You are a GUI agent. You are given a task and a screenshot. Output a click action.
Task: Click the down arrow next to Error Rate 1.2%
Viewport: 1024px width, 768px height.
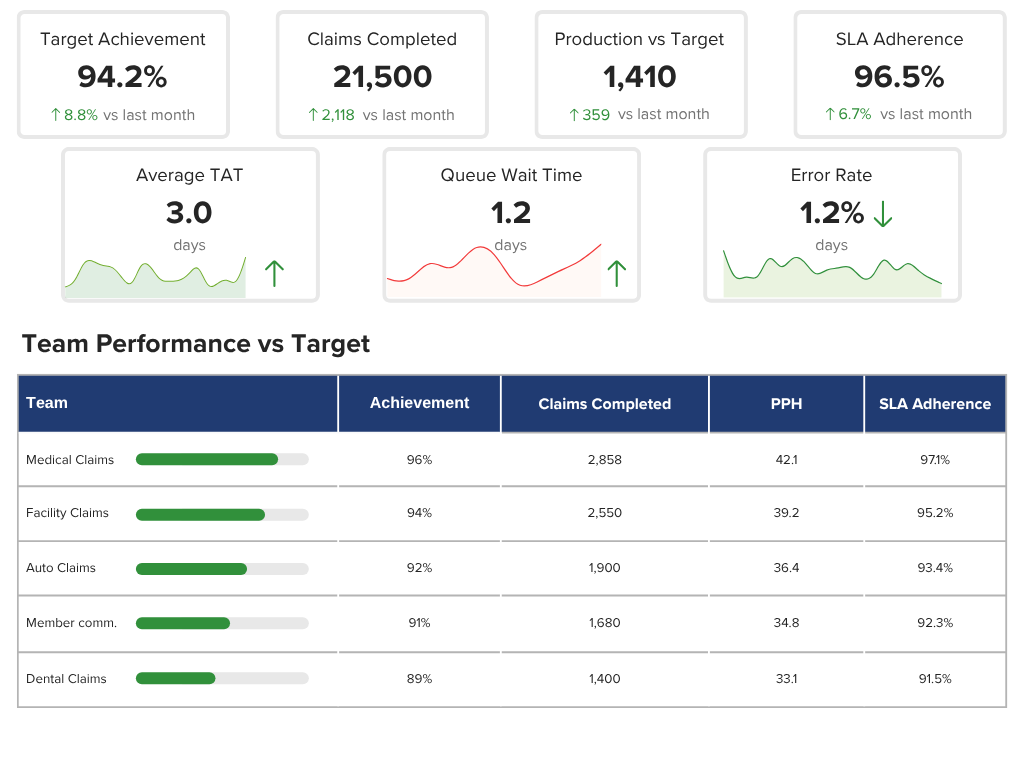point(883,214)
